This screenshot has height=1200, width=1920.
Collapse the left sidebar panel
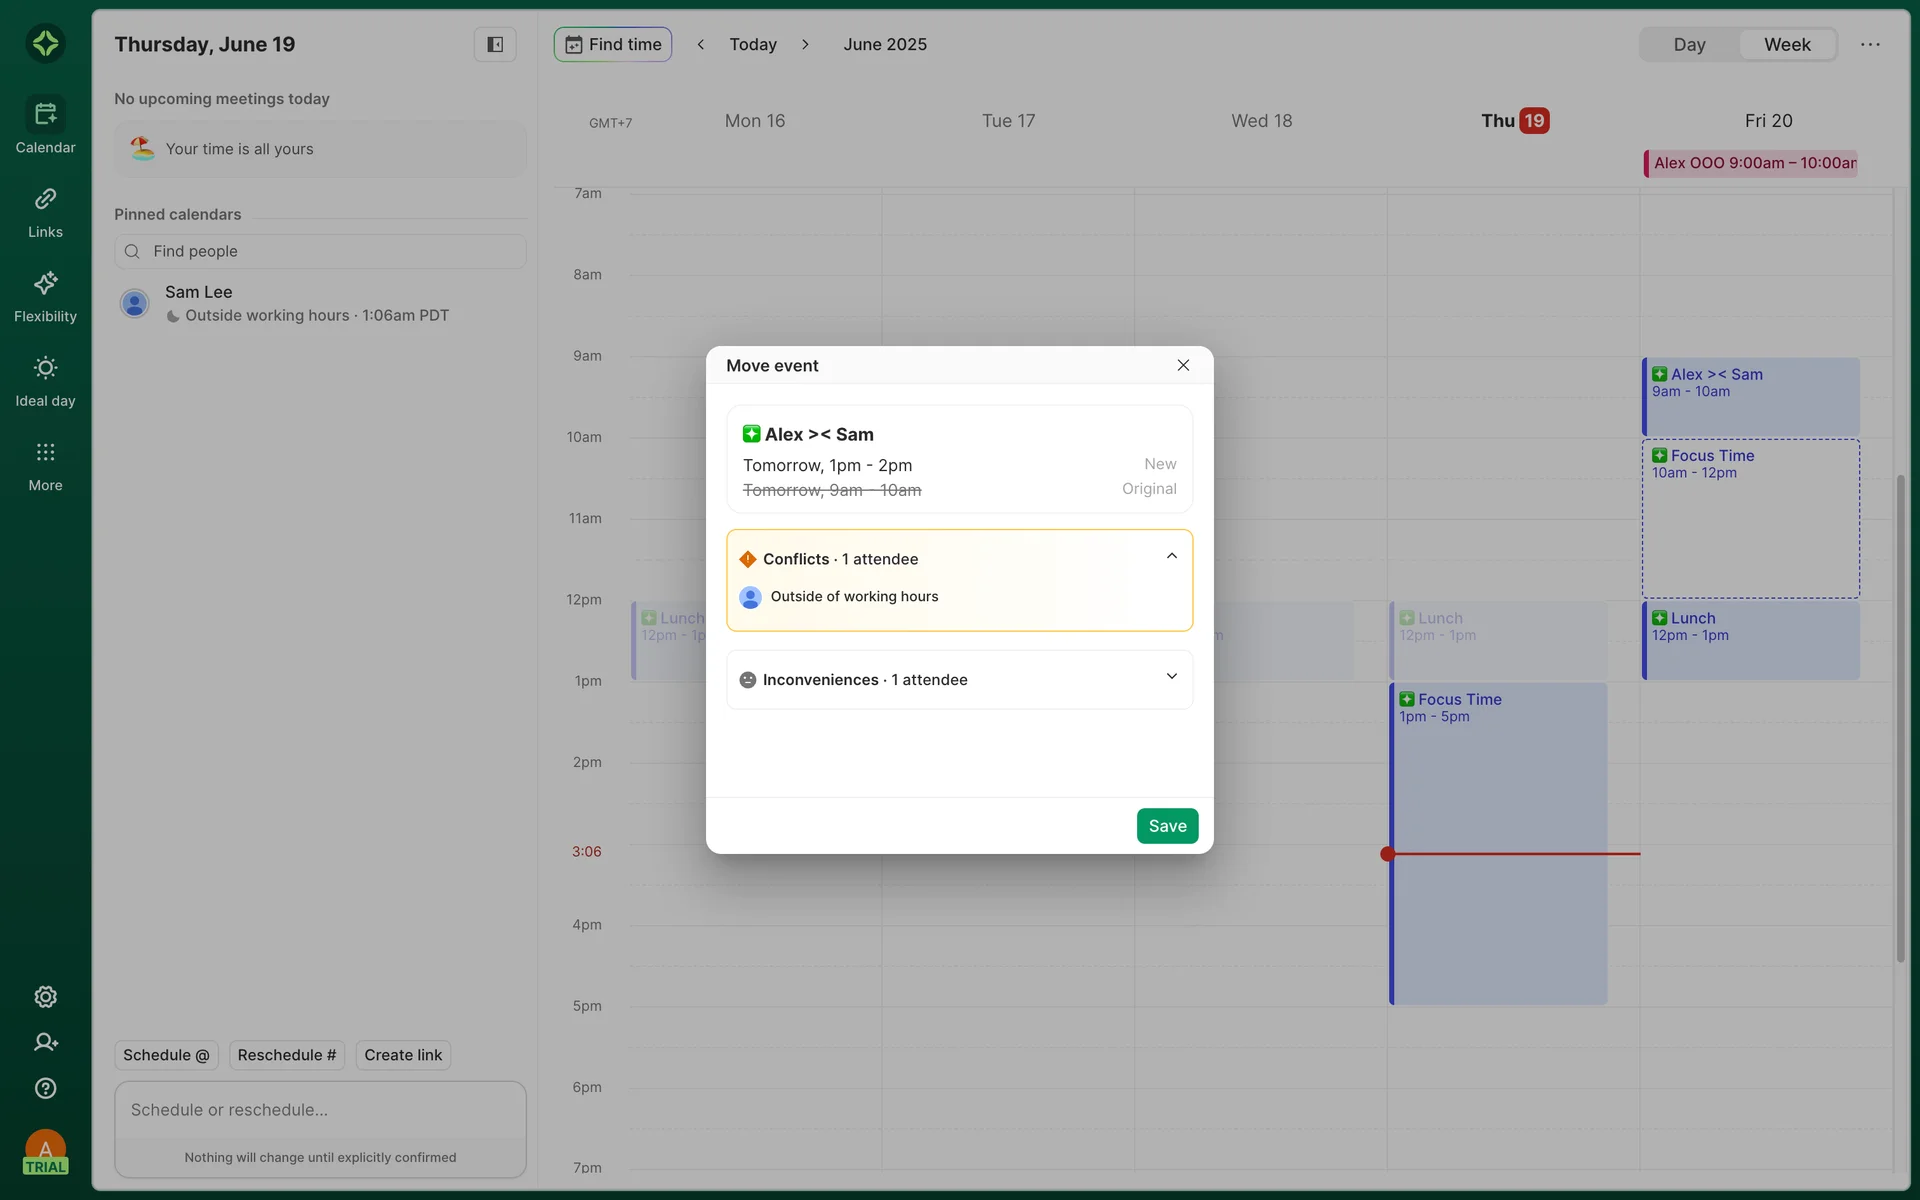point(495,44)
